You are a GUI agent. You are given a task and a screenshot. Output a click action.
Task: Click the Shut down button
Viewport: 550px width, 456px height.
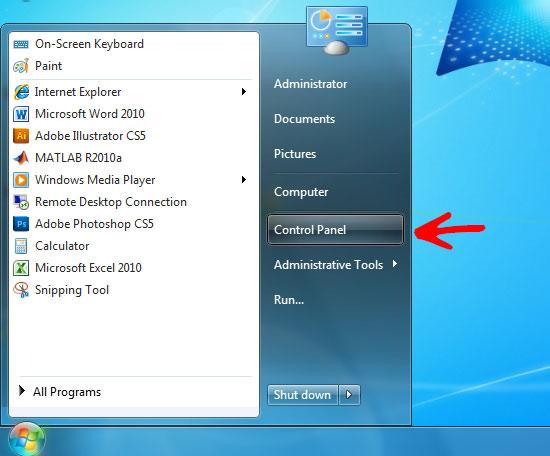(x=302, y=395)
